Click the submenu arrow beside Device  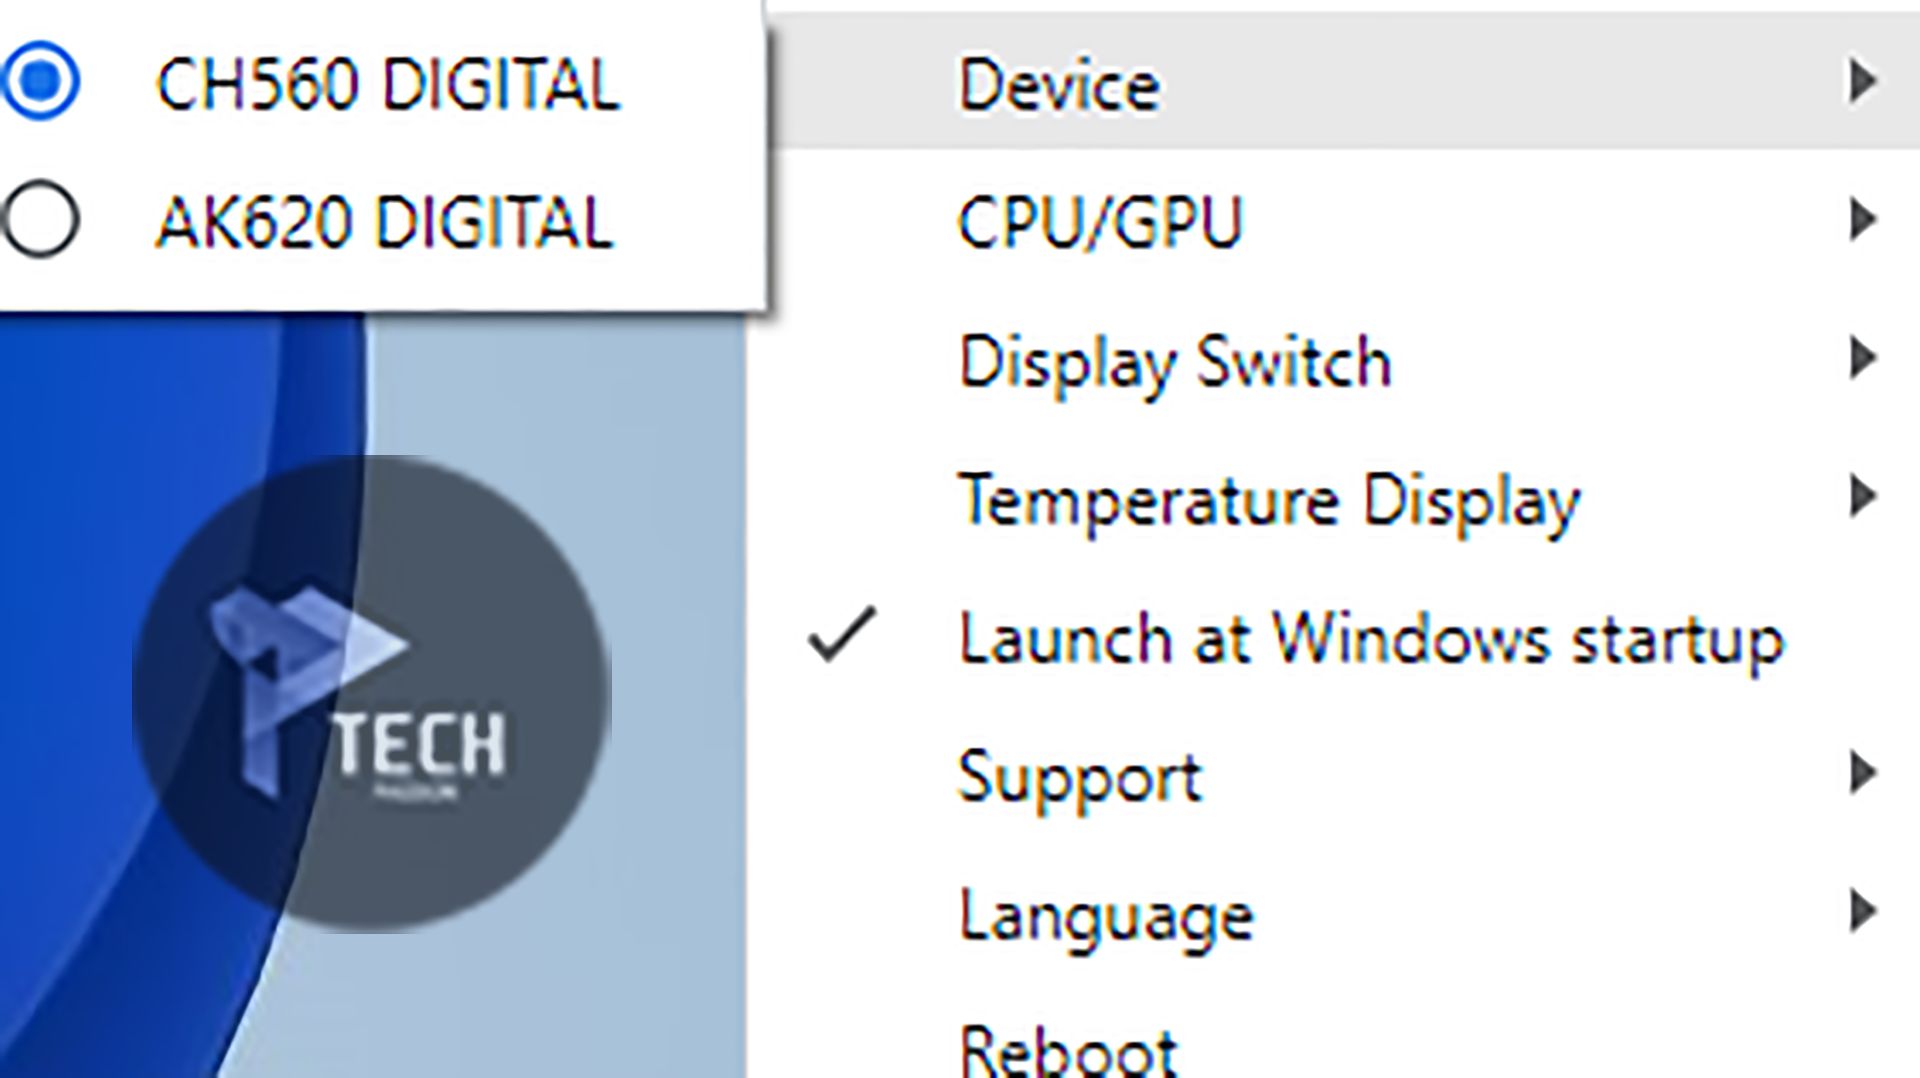click(1861, 82)
